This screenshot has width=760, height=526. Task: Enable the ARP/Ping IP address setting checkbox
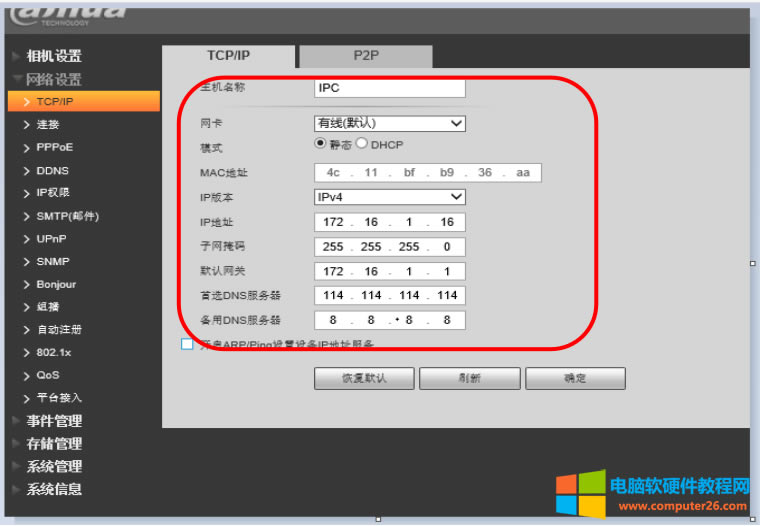187,344
